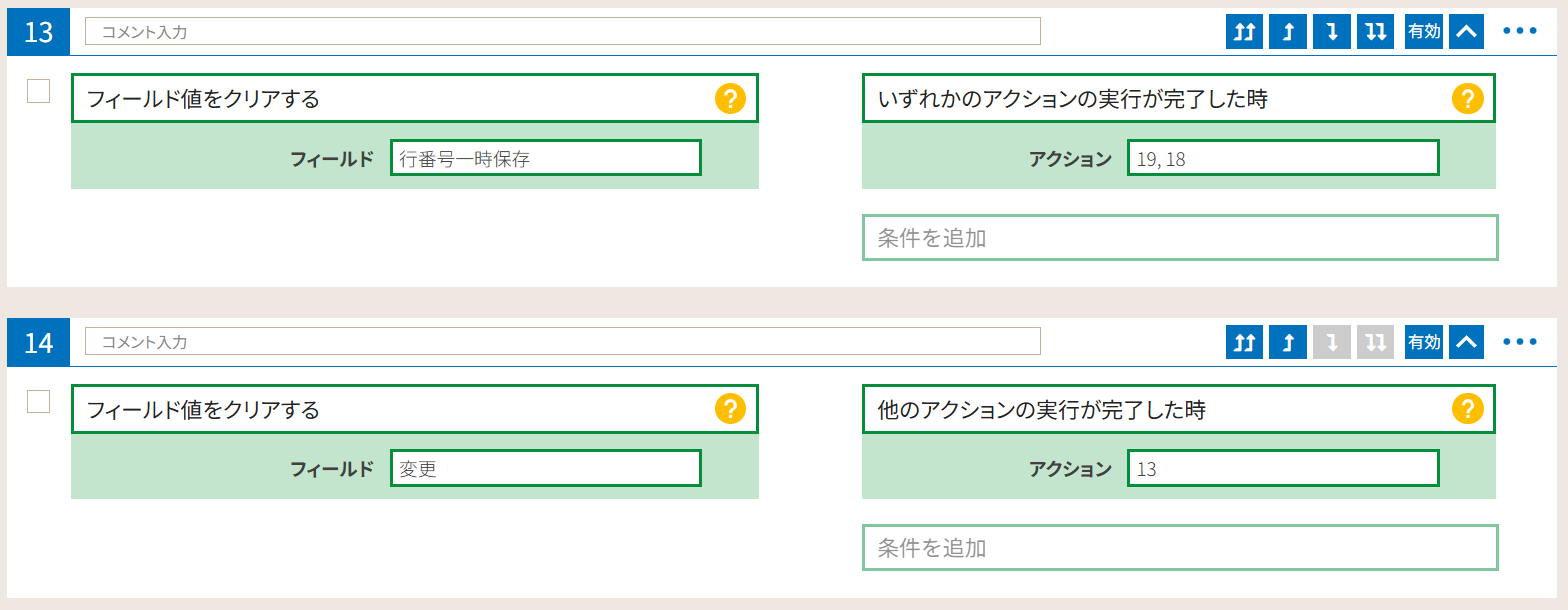
Task: Move row 13 up one position
Action: [x=1288, y=31]
